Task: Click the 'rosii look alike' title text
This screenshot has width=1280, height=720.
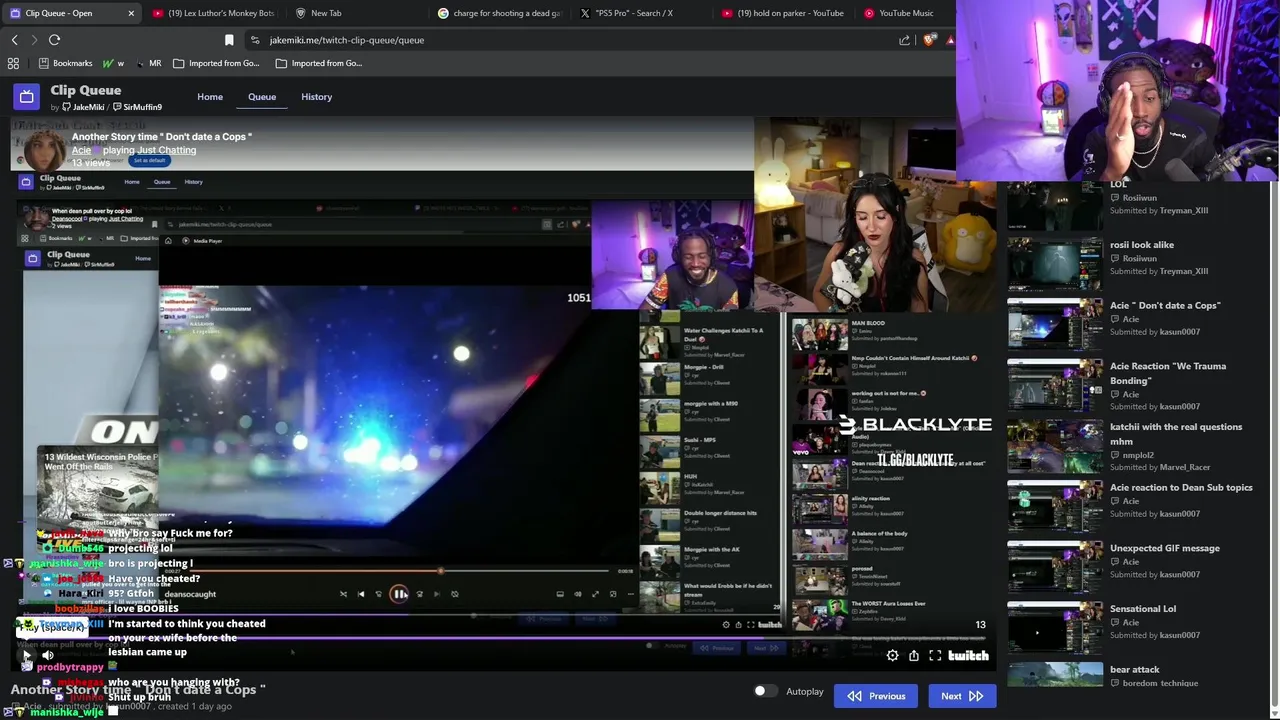Action: click(x=1142, y=245)
